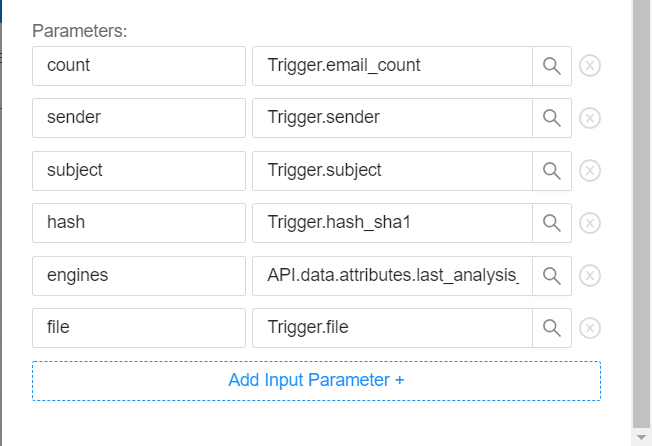Remove the subject parameter

pos(590,171)
